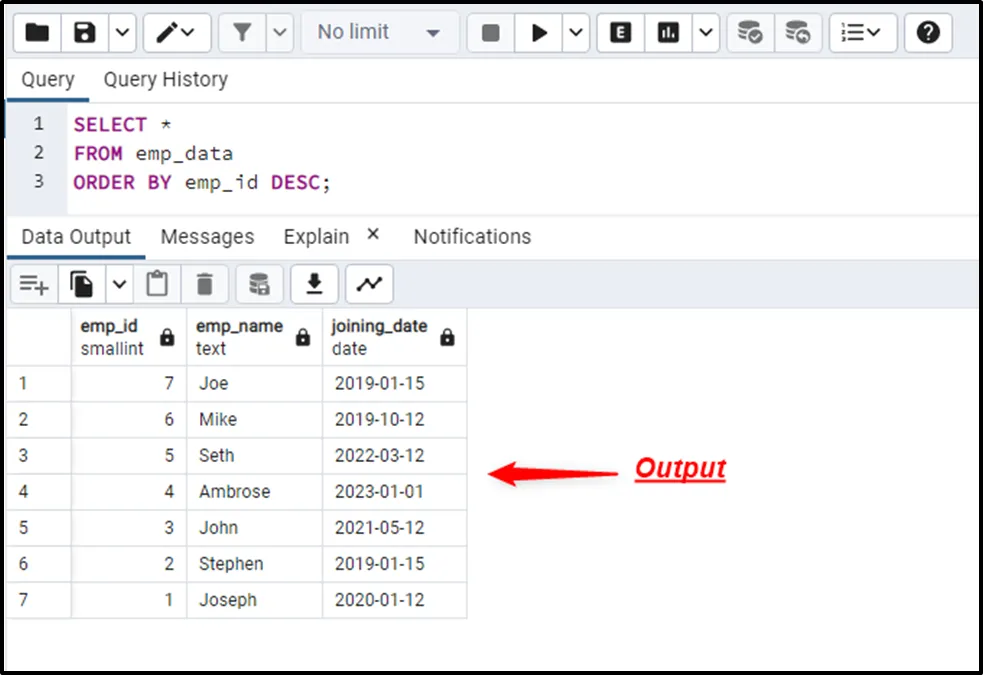Open the dropdown arrow beside Save File
The height and width of the screenshot is (675, 983).
click(121, 33)
